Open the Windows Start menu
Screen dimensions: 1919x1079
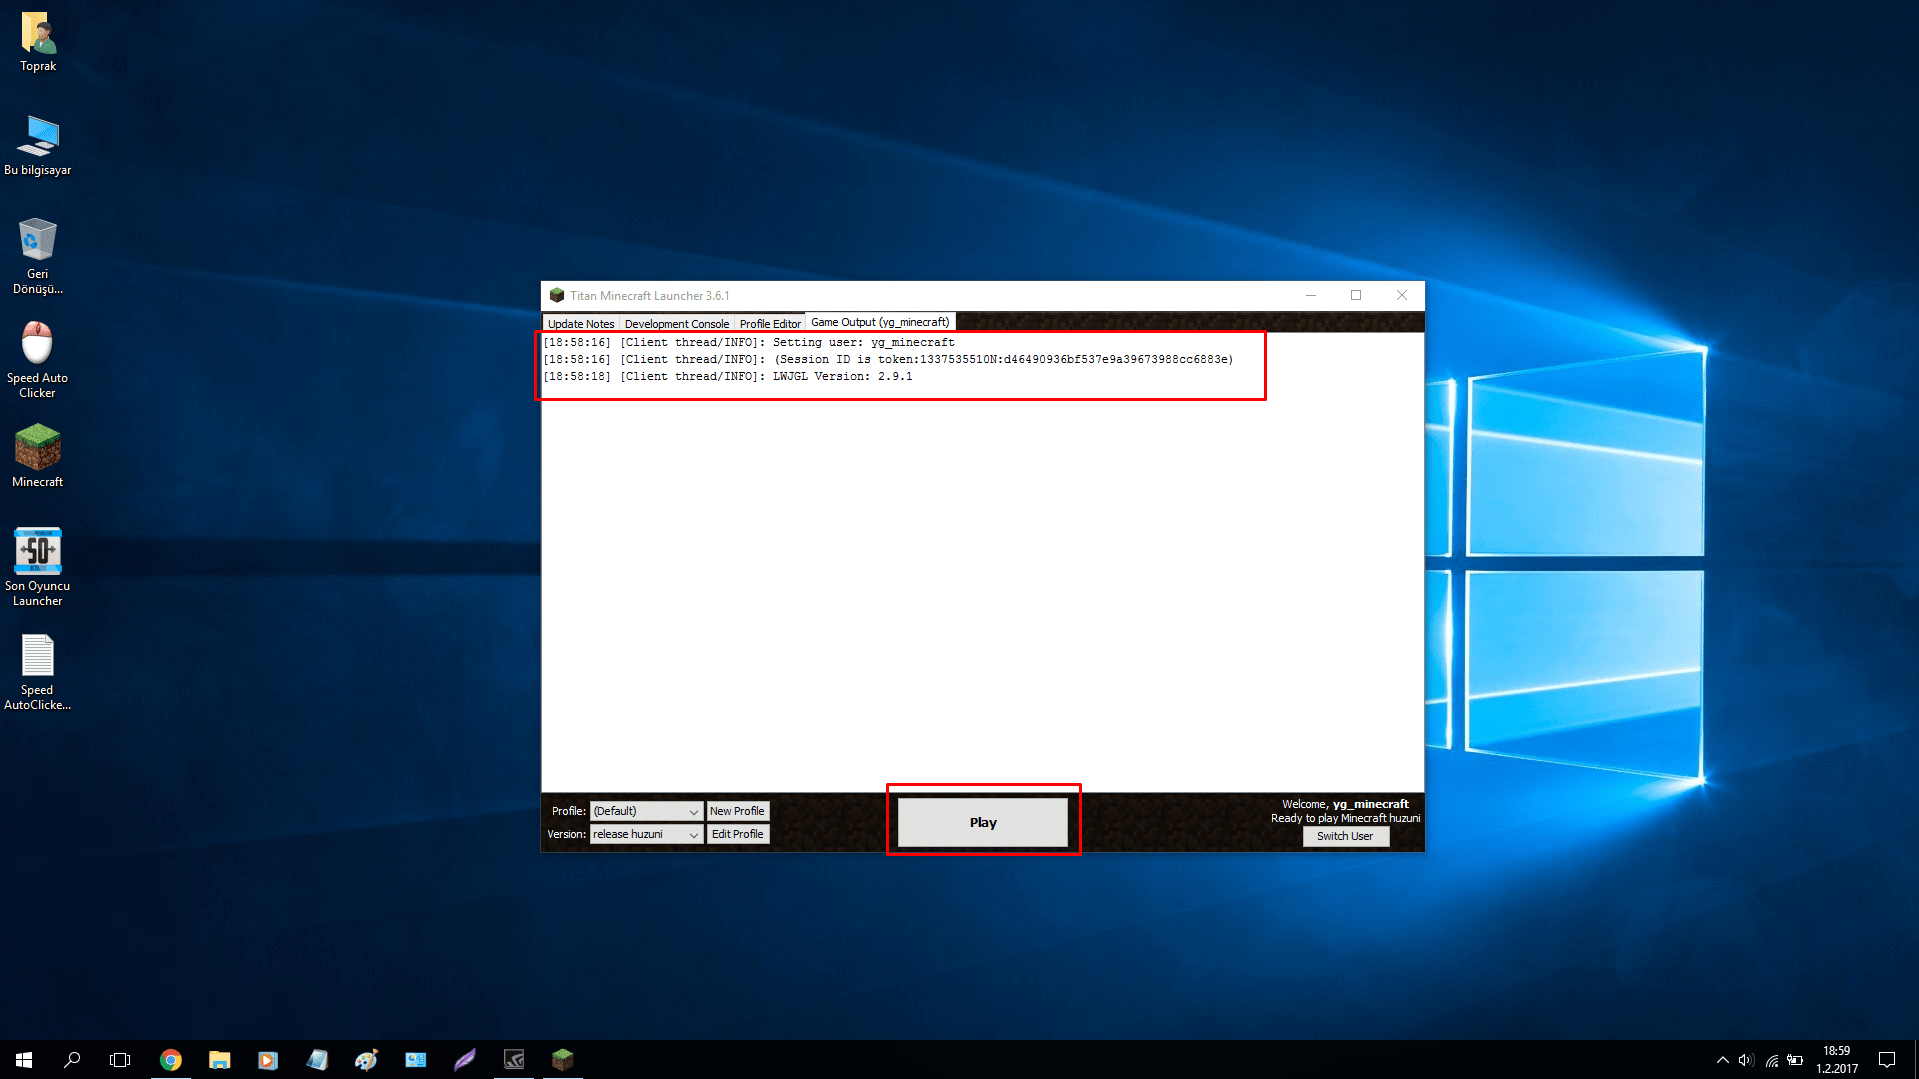[24, 1060]
